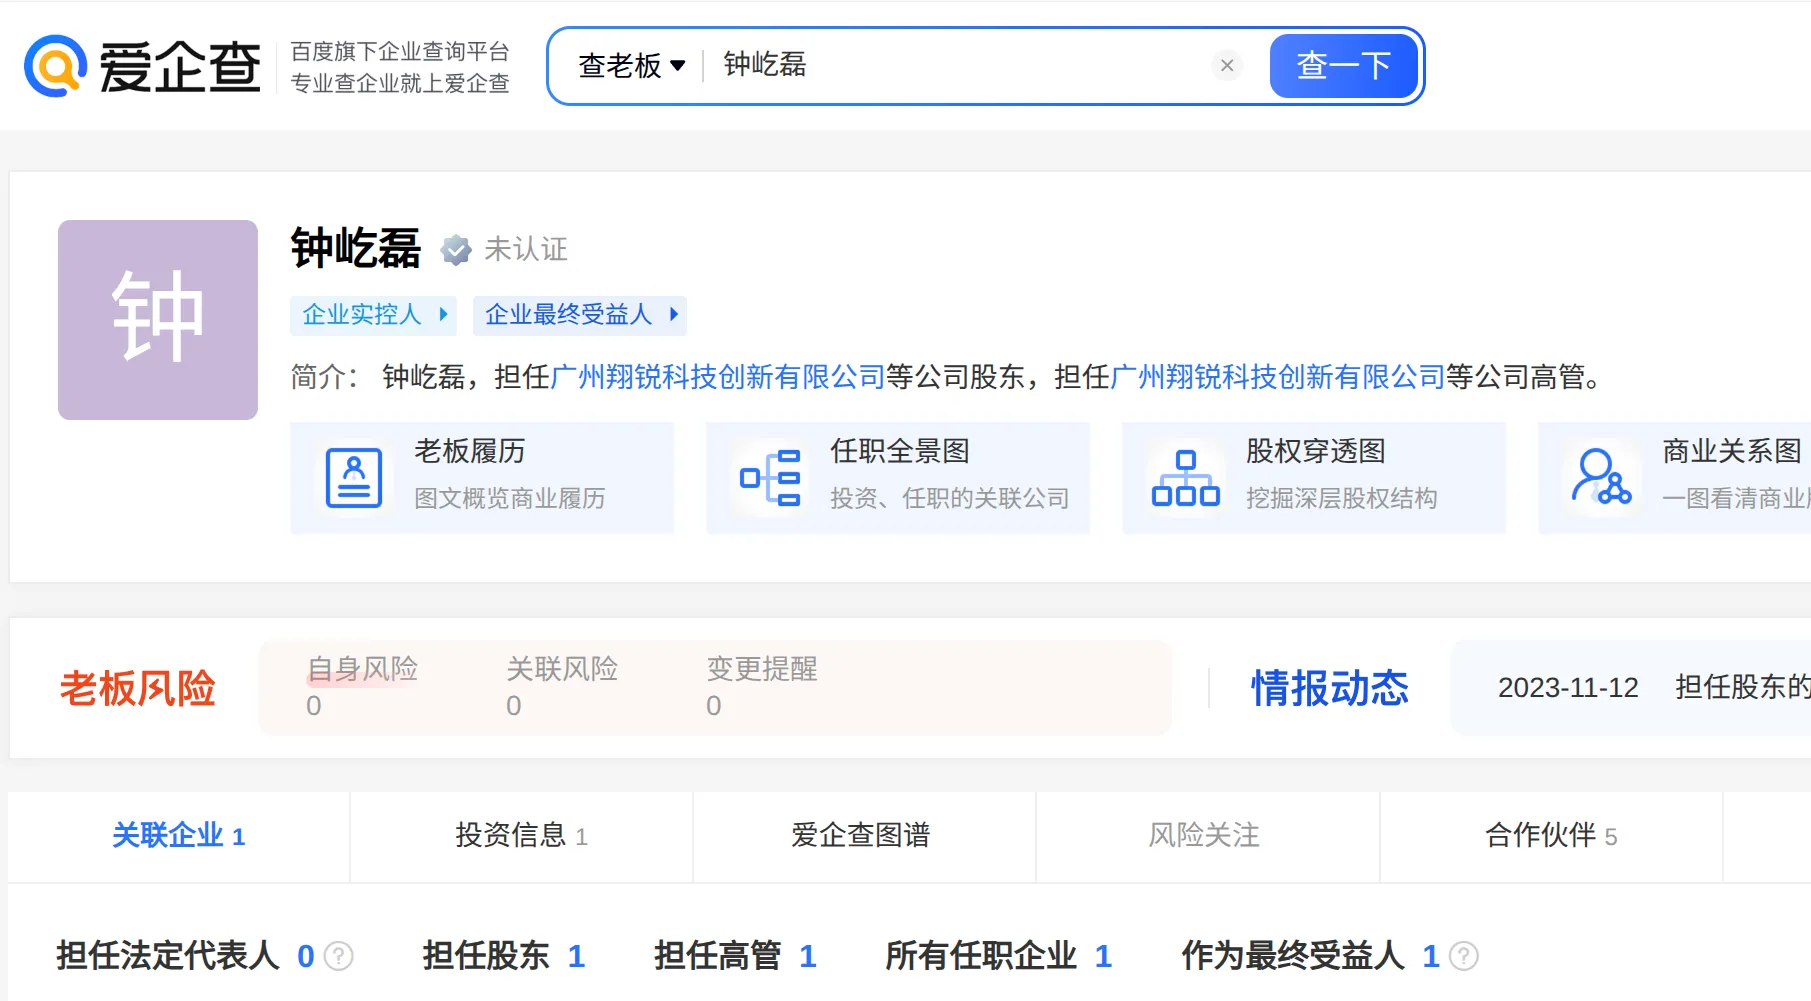Switch to the 投资信息 tab

tap(521, 835)
